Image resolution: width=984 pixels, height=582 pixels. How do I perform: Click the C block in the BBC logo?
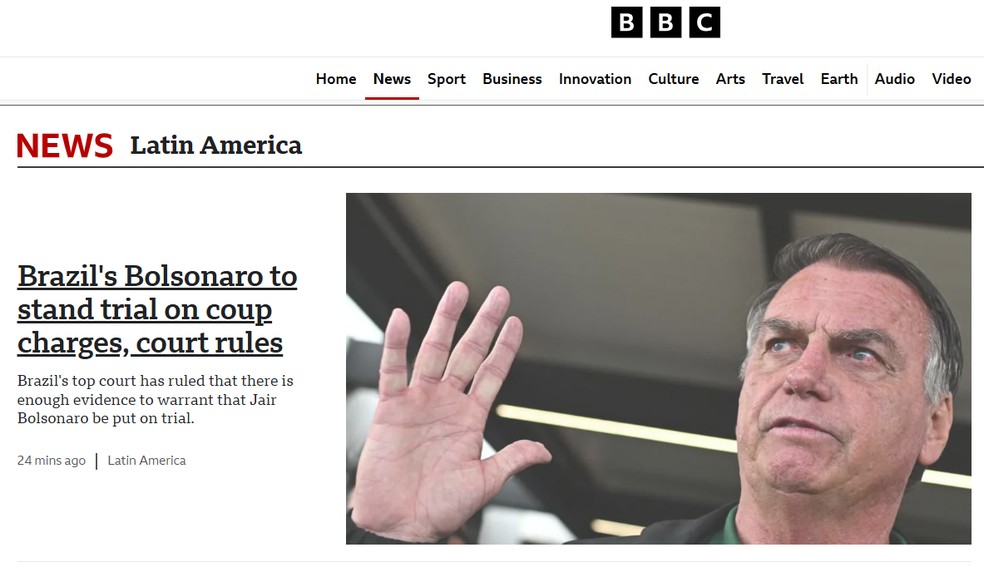(705, 23)
